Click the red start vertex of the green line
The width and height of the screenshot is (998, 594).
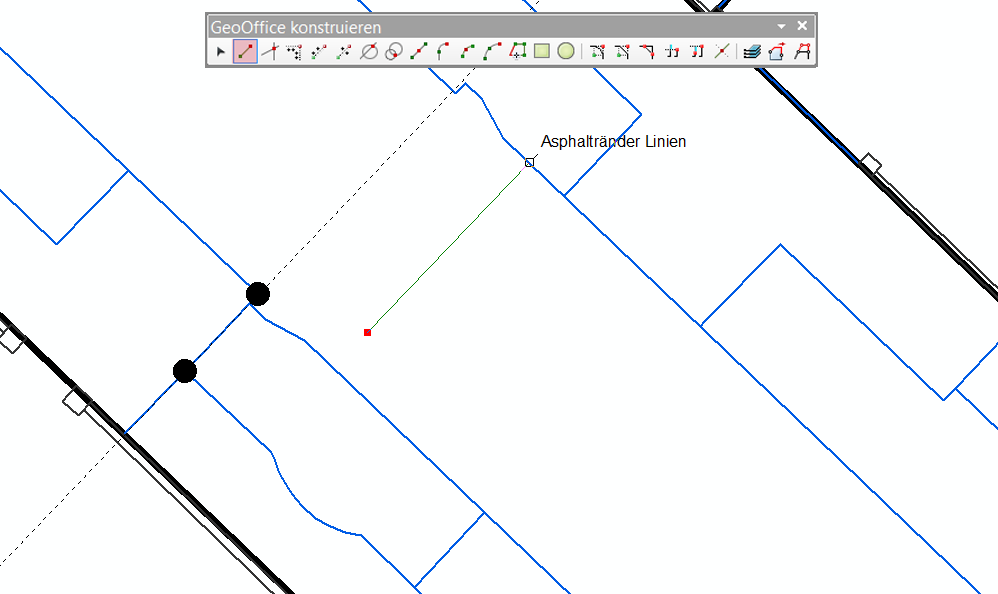pos(368,332)
